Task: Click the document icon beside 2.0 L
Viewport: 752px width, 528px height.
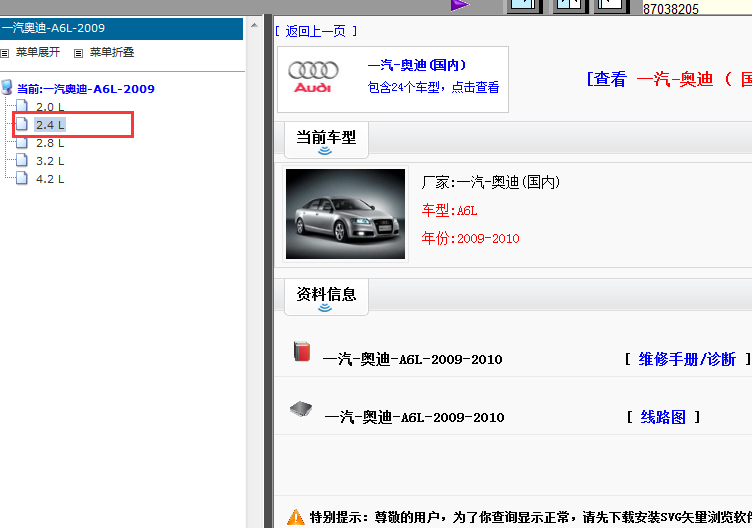Action: tap(22, 106)
